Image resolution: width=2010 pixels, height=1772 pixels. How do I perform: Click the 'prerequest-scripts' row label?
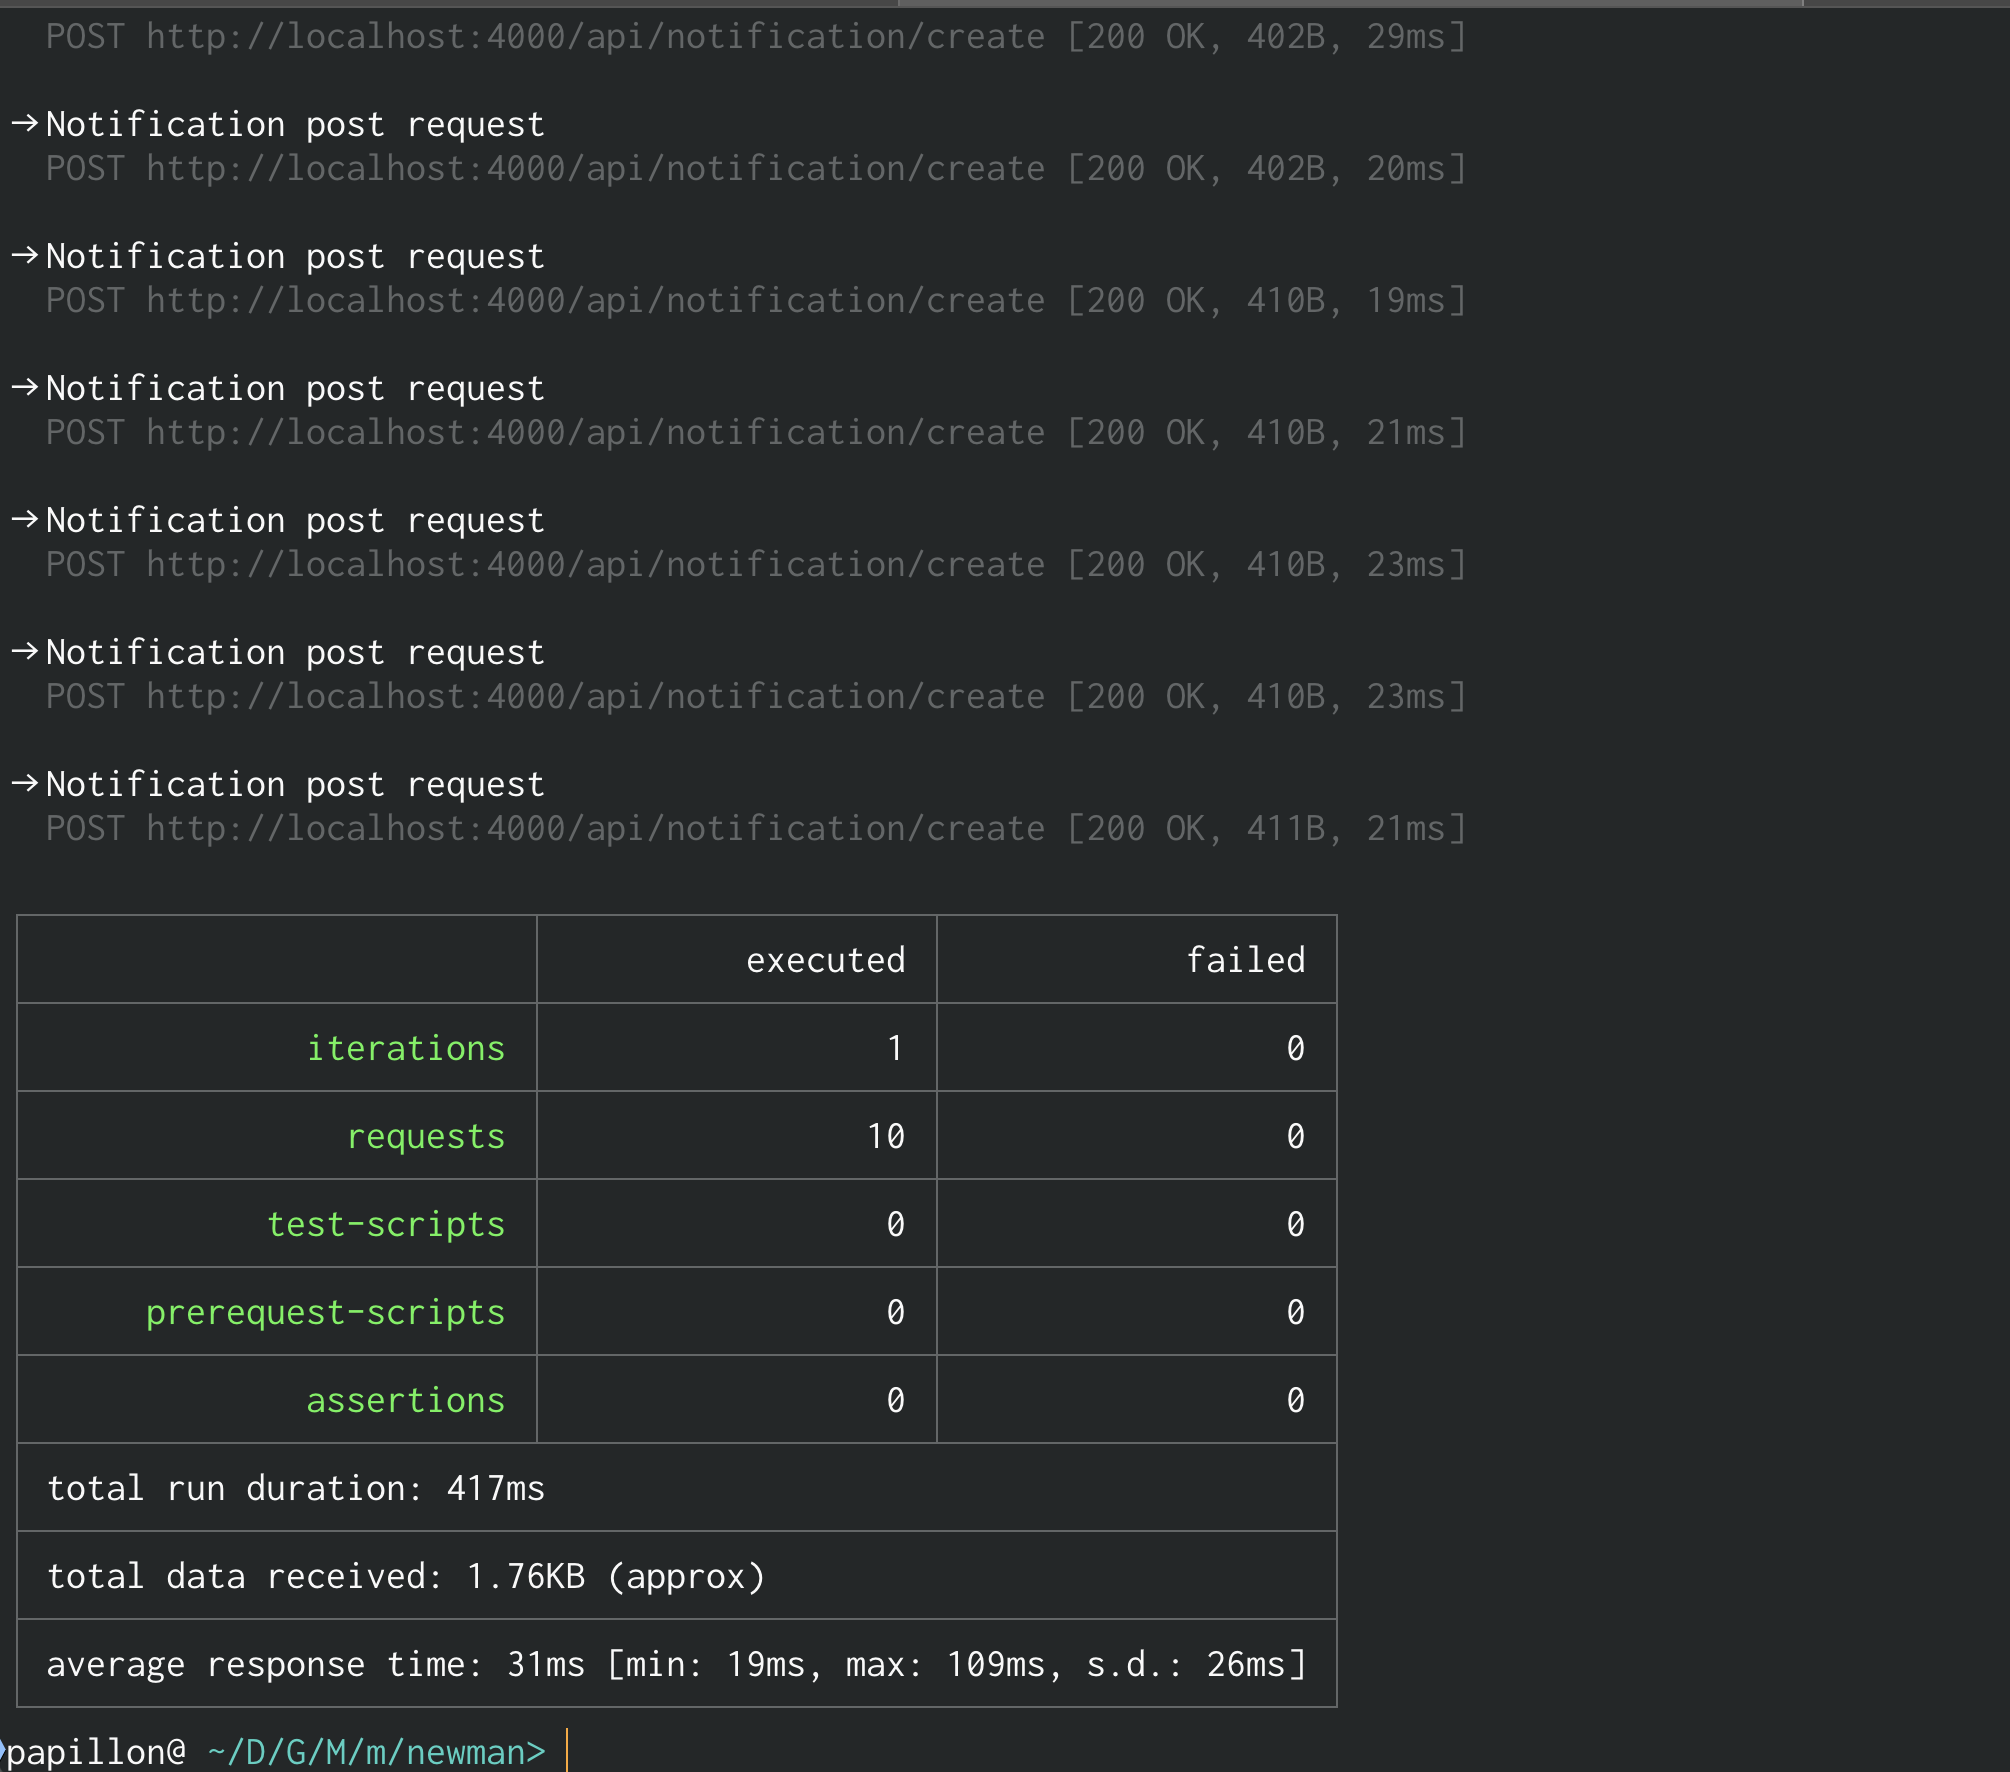(325, 1312)
